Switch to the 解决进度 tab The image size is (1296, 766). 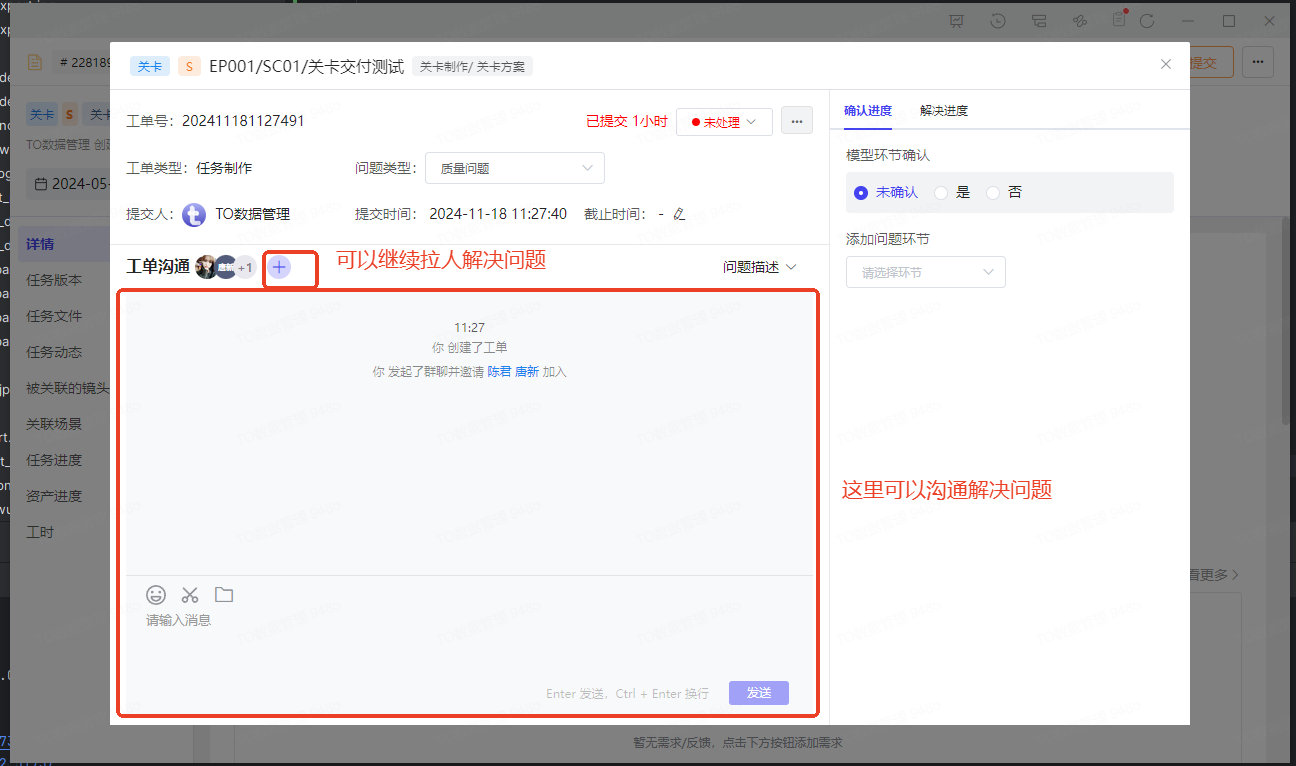coord(943,111)
